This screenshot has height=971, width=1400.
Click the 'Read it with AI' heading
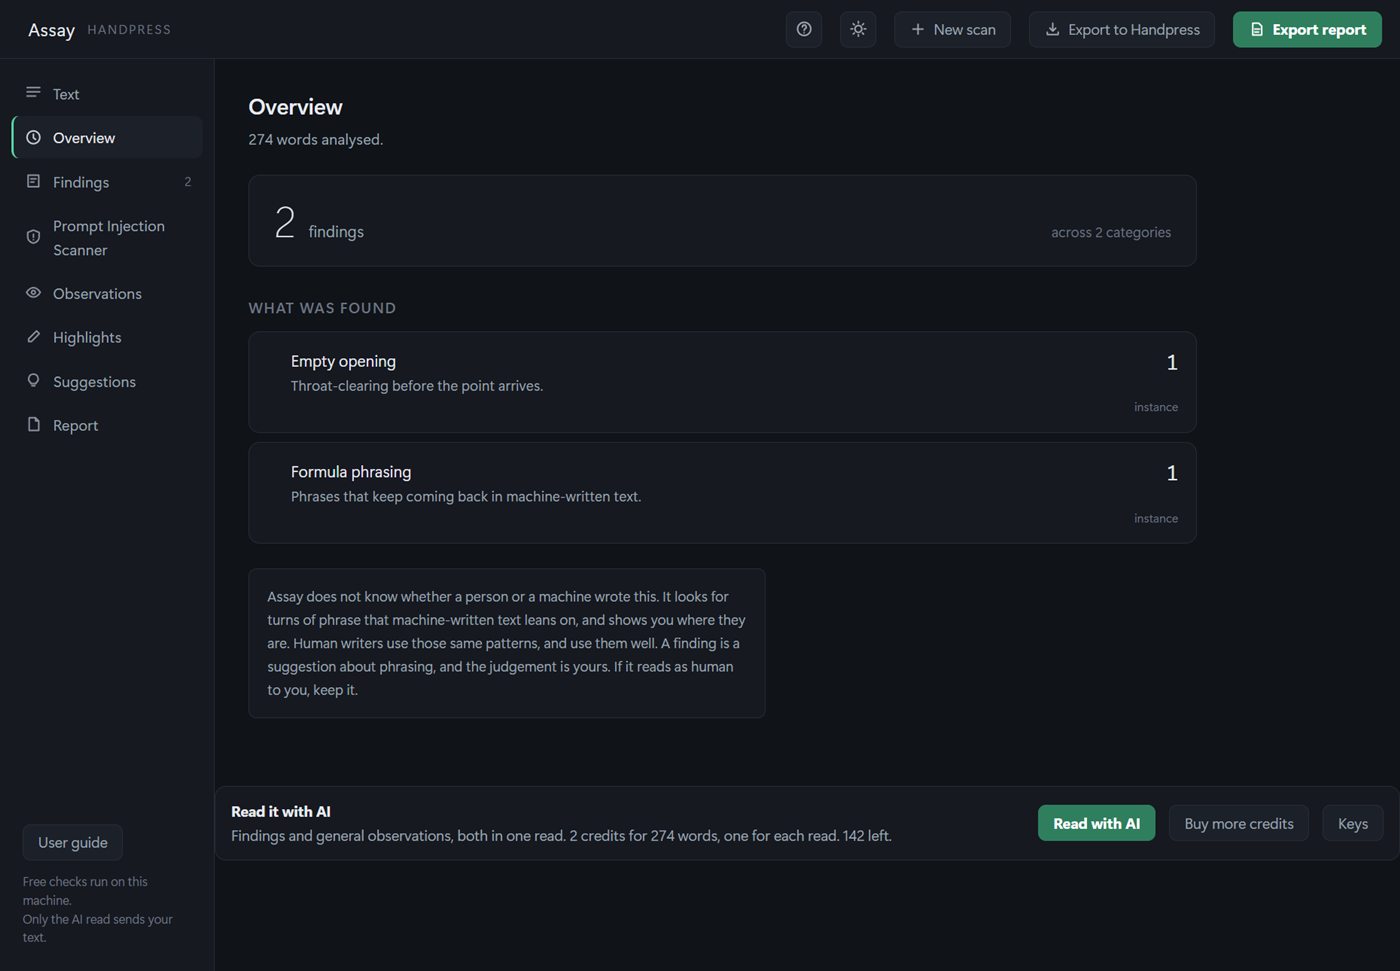(281, 812)
